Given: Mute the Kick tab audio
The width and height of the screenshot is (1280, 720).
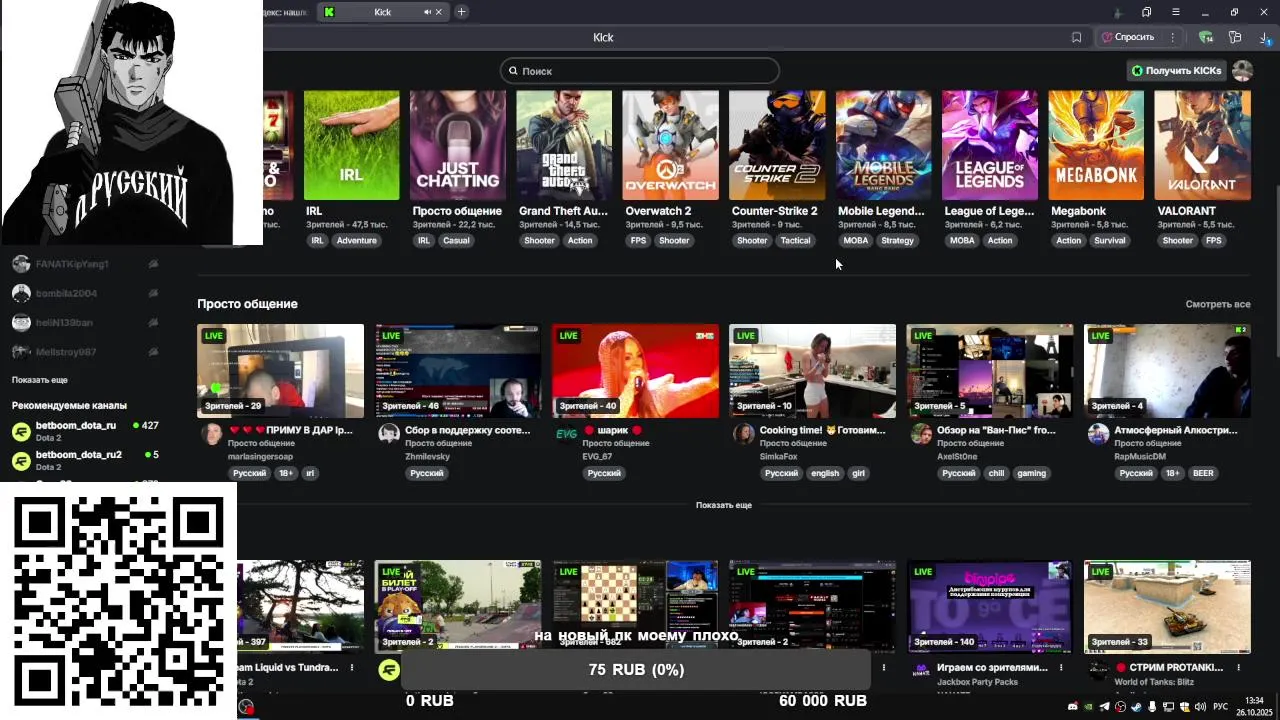Looking at the screenshot, I should (x=427, y=12).
